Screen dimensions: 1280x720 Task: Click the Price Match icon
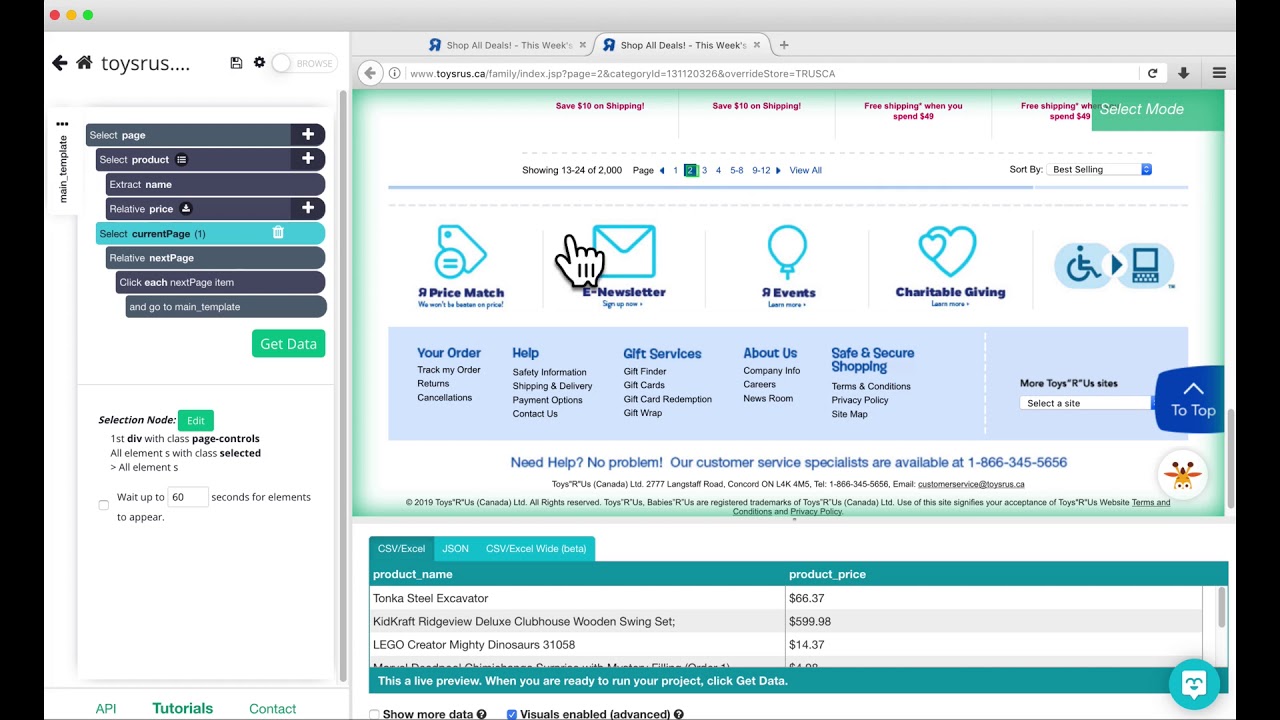460,251
